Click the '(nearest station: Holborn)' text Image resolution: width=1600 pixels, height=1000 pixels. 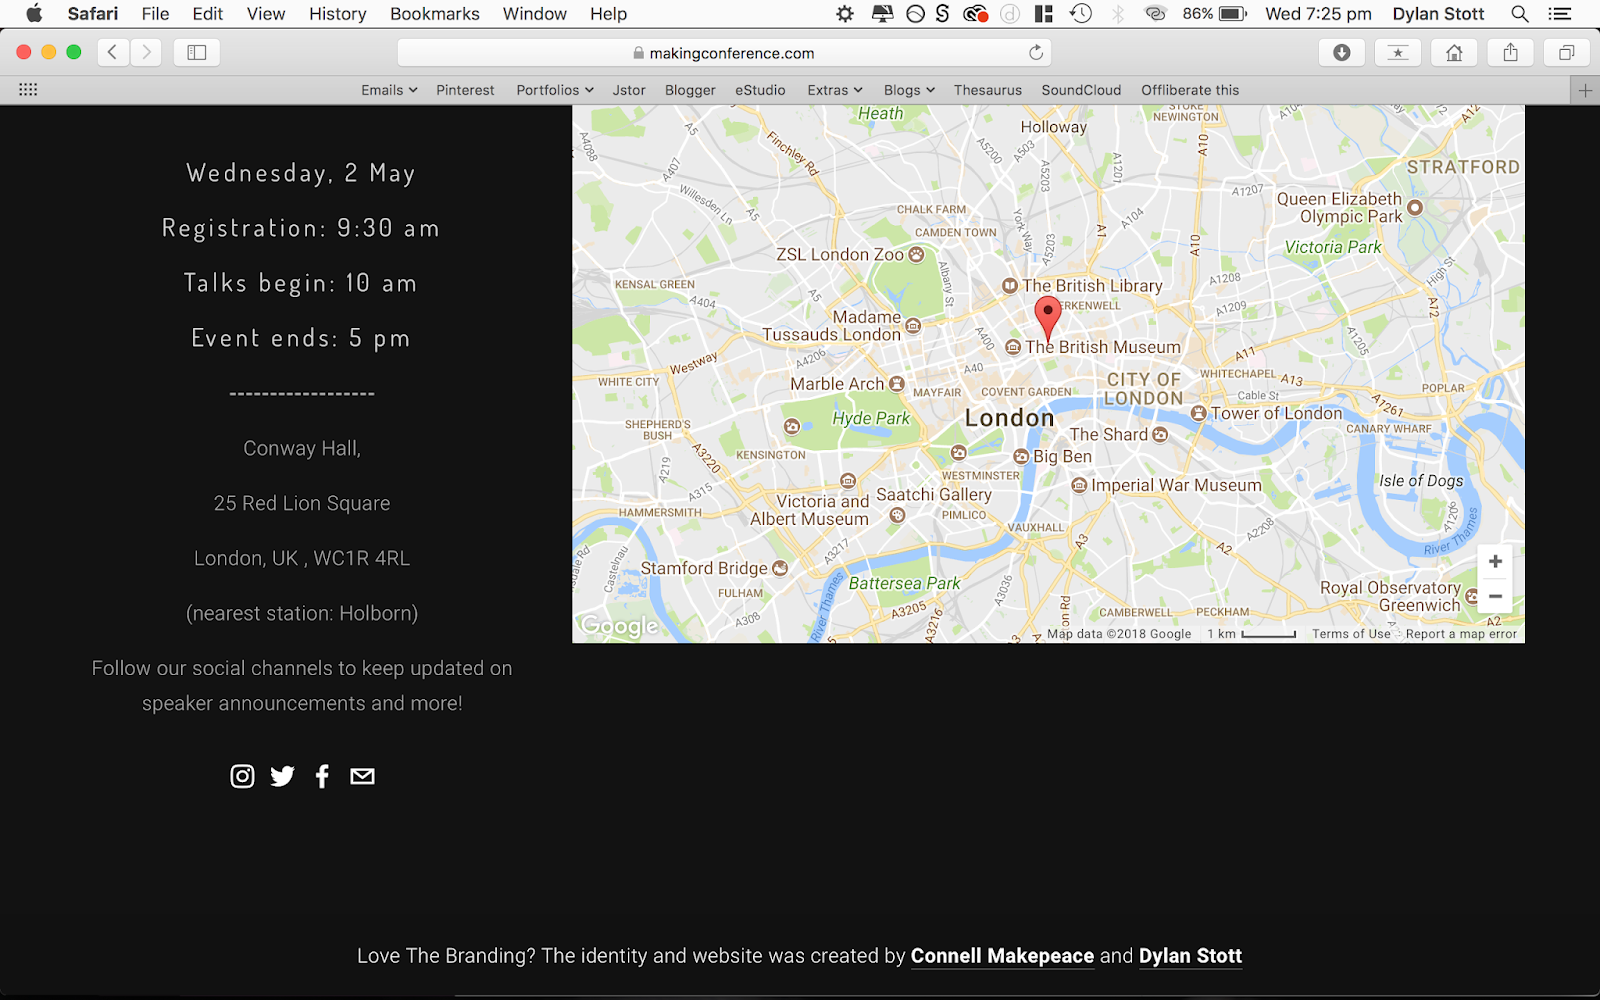click(302, 614)
